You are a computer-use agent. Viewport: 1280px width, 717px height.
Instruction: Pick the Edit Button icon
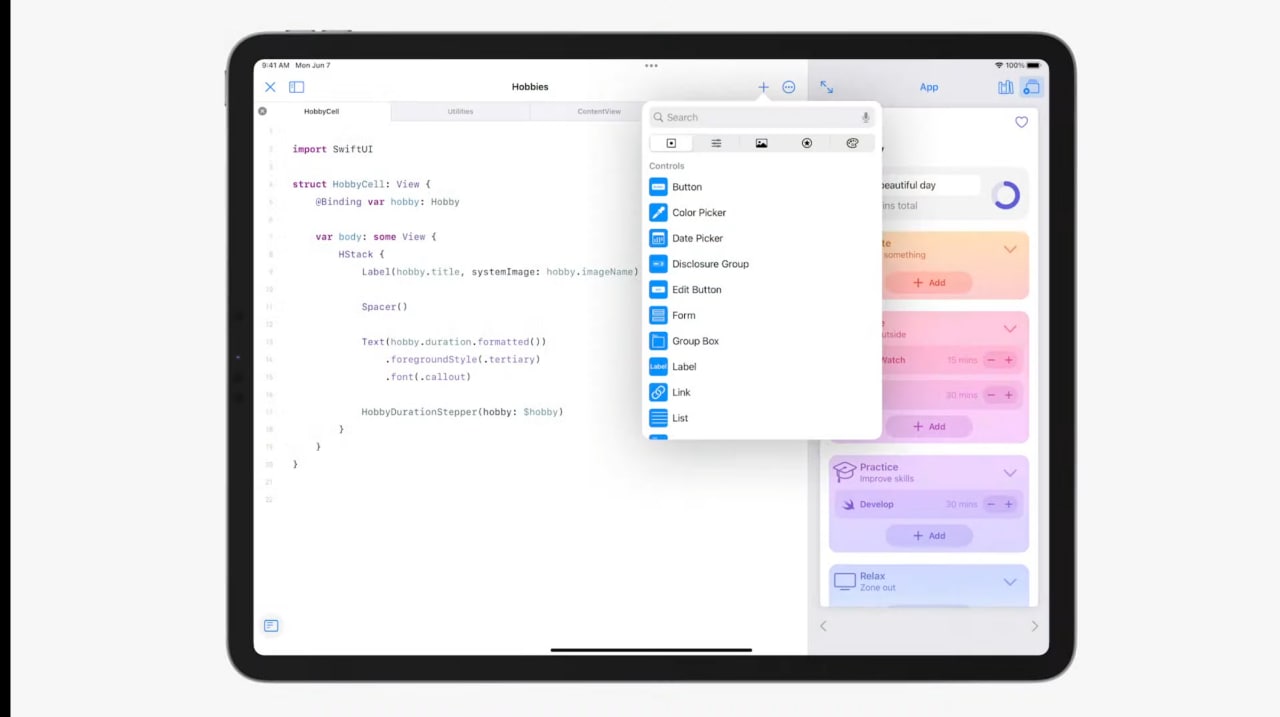click(658, 290)
